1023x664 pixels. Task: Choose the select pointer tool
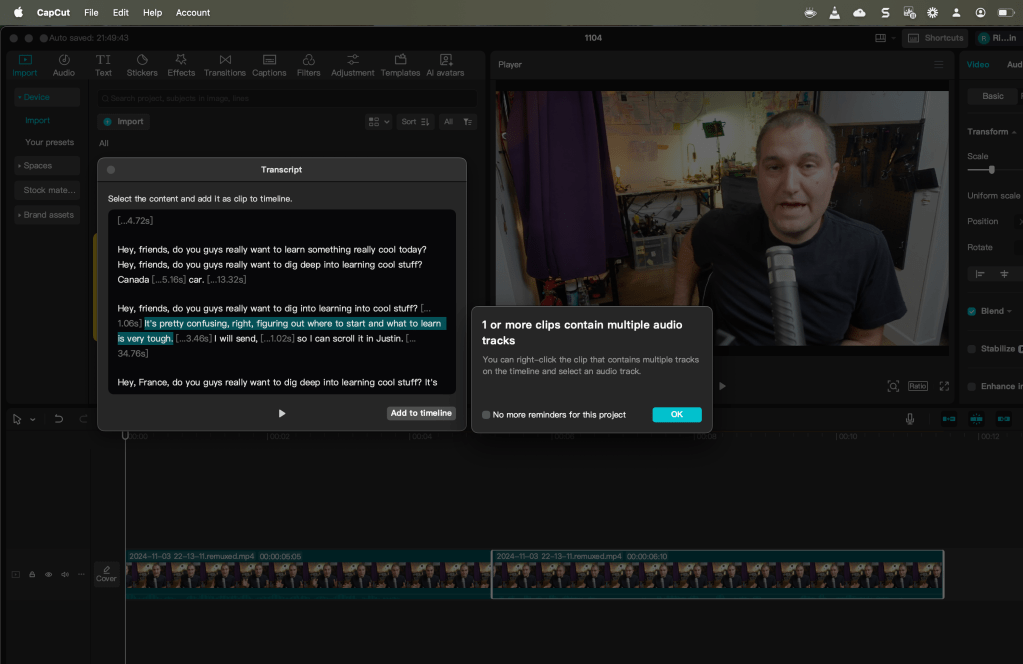(17, 419)
